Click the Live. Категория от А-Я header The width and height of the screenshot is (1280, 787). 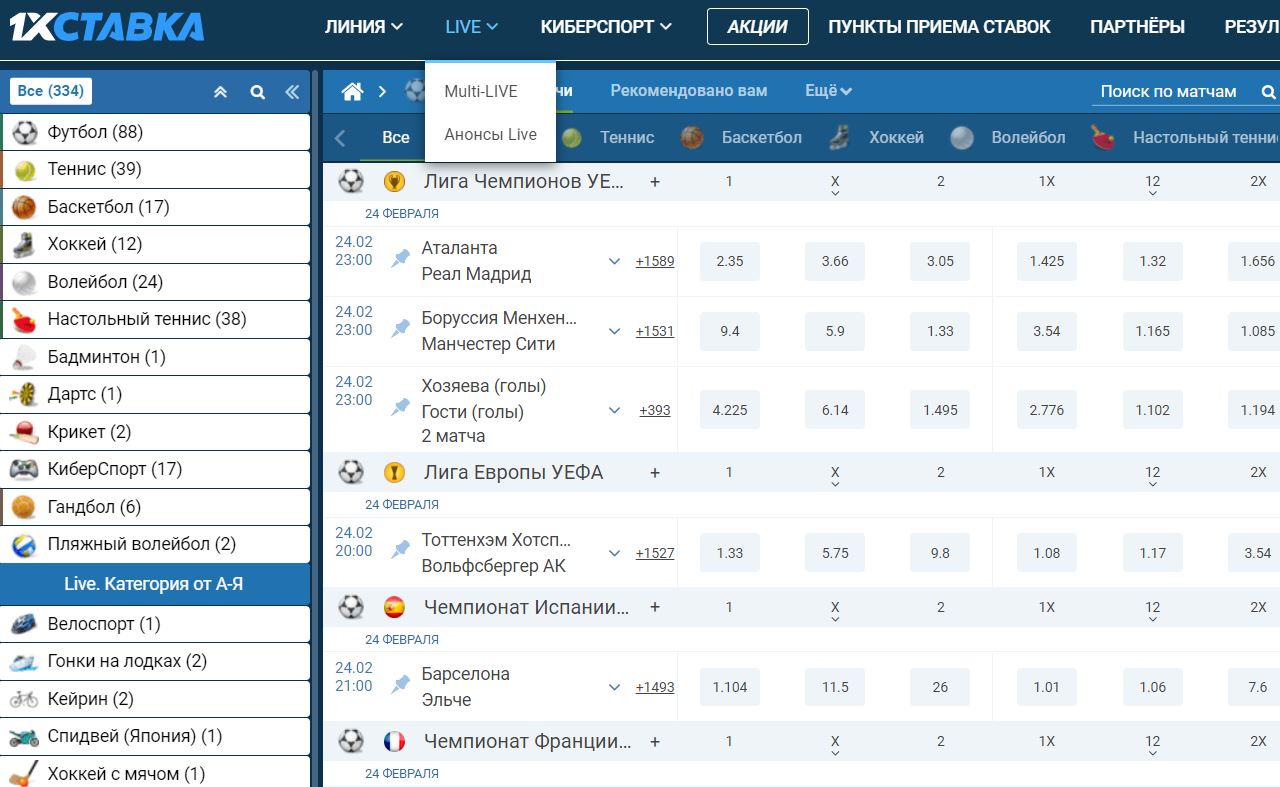155,584
